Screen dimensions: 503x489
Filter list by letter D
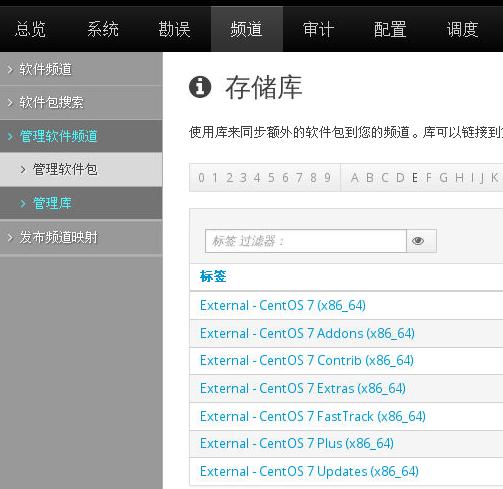[400, 178]
